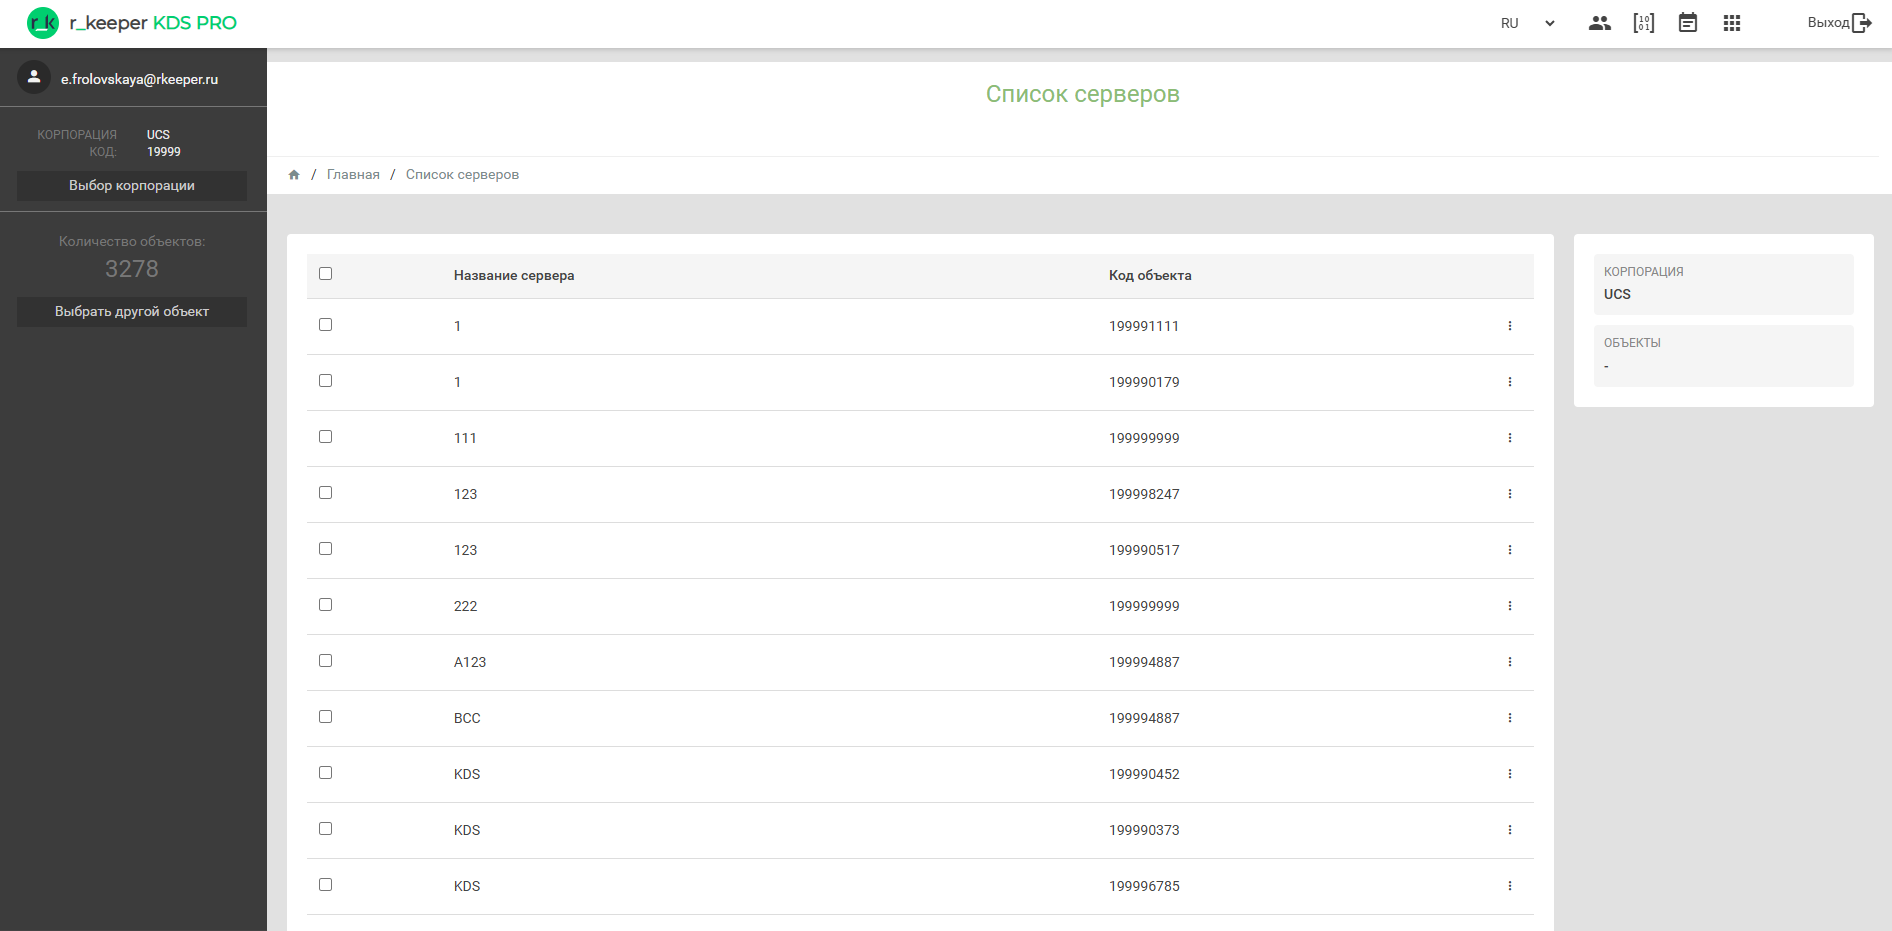Toggle the select-all checkbox in table header
This screenshot has height=931, width=1892.
pyautogui.click(x=325, y=274)
